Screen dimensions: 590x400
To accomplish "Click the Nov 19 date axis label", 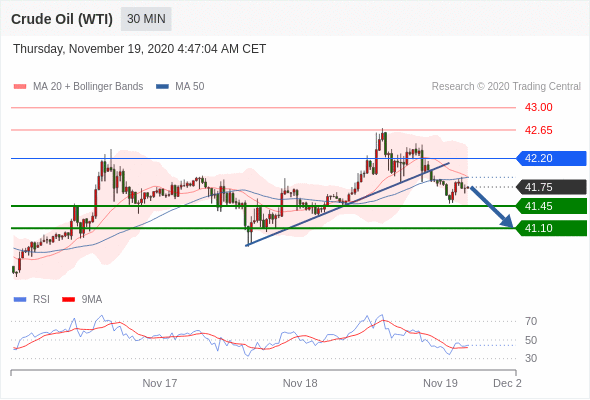I will 440,383.
